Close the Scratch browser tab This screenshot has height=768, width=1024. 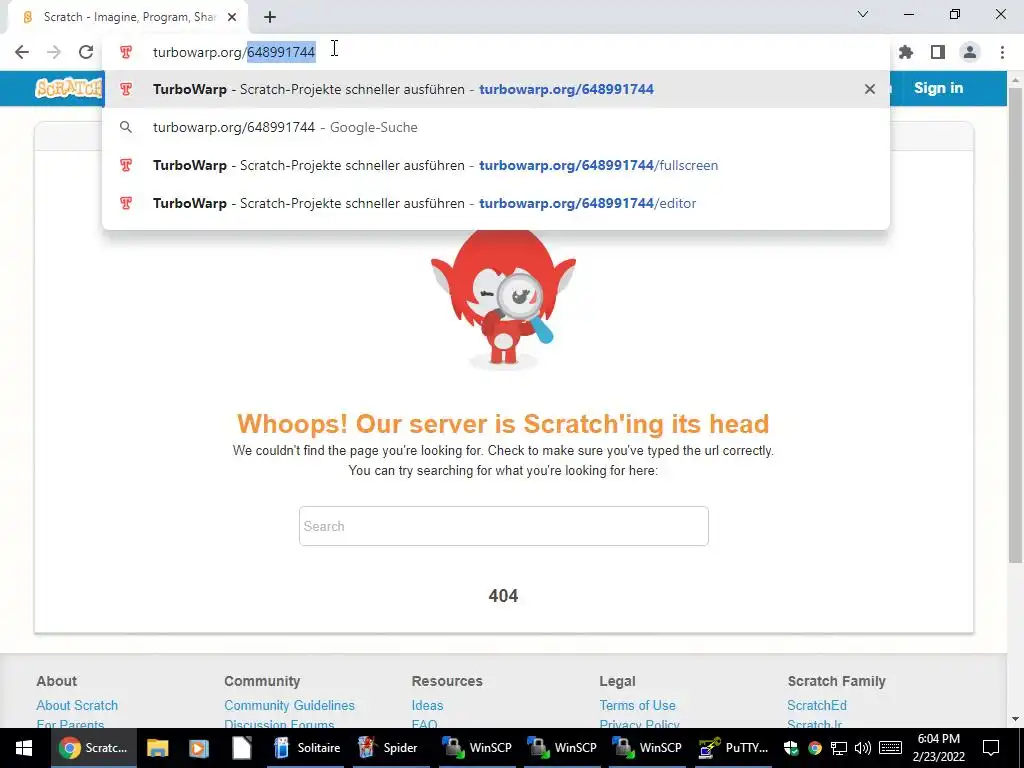(232, 17)
